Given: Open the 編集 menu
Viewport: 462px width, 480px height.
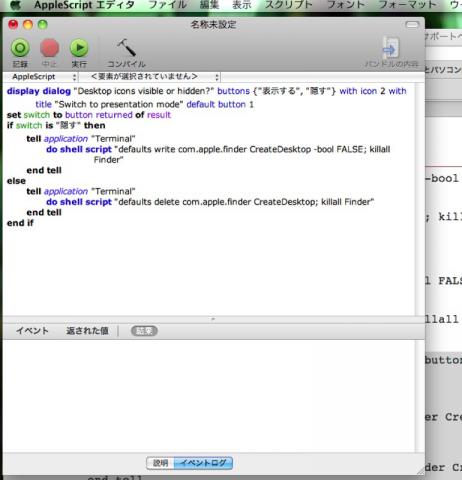Looking at the screenshot, I should point(209,5).
